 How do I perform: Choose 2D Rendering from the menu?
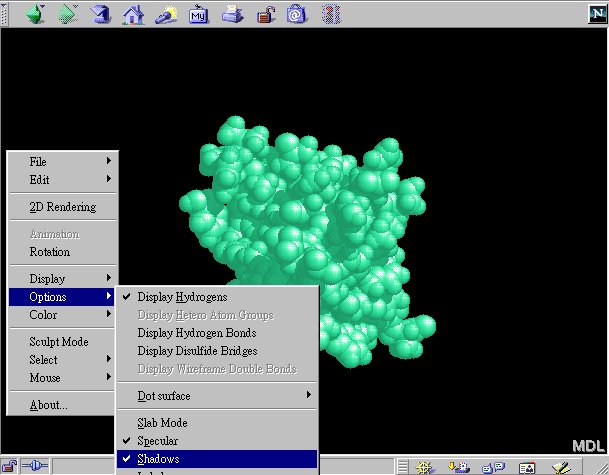pos(63,207)
